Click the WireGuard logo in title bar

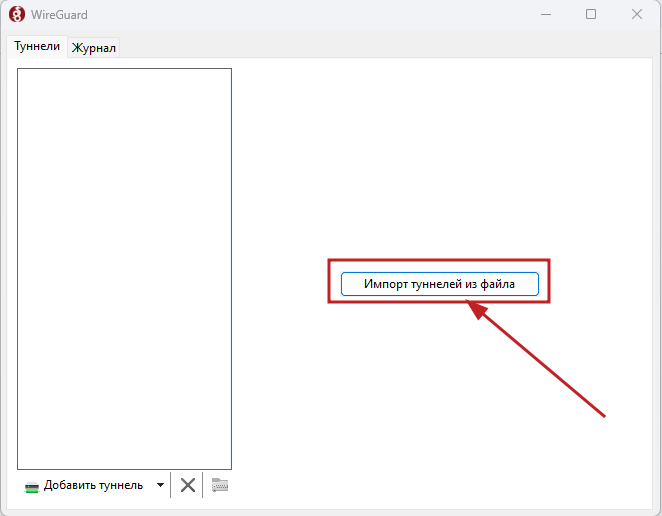pos(17,14)
